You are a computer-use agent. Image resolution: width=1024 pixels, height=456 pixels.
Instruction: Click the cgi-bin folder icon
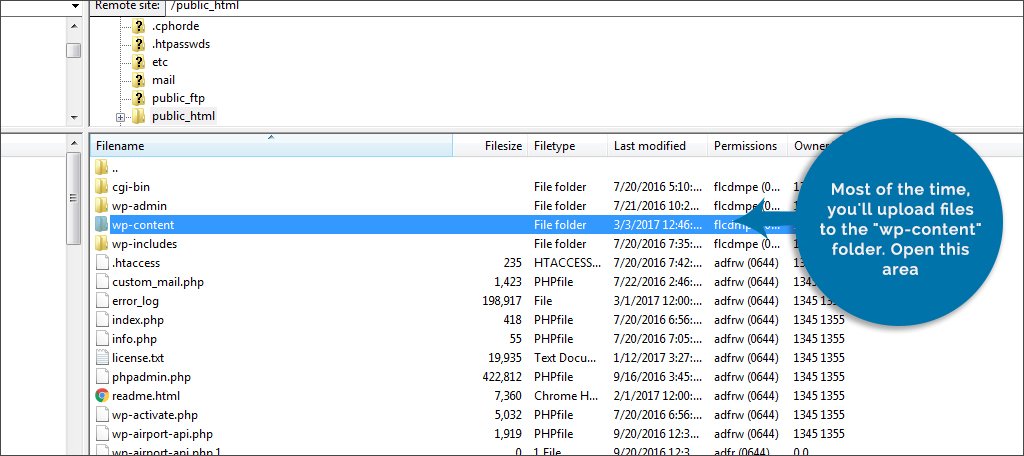(x=101, y=187)
